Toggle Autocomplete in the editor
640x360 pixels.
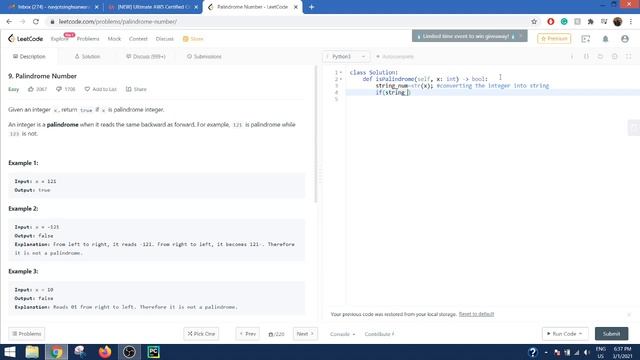(395, 56)
